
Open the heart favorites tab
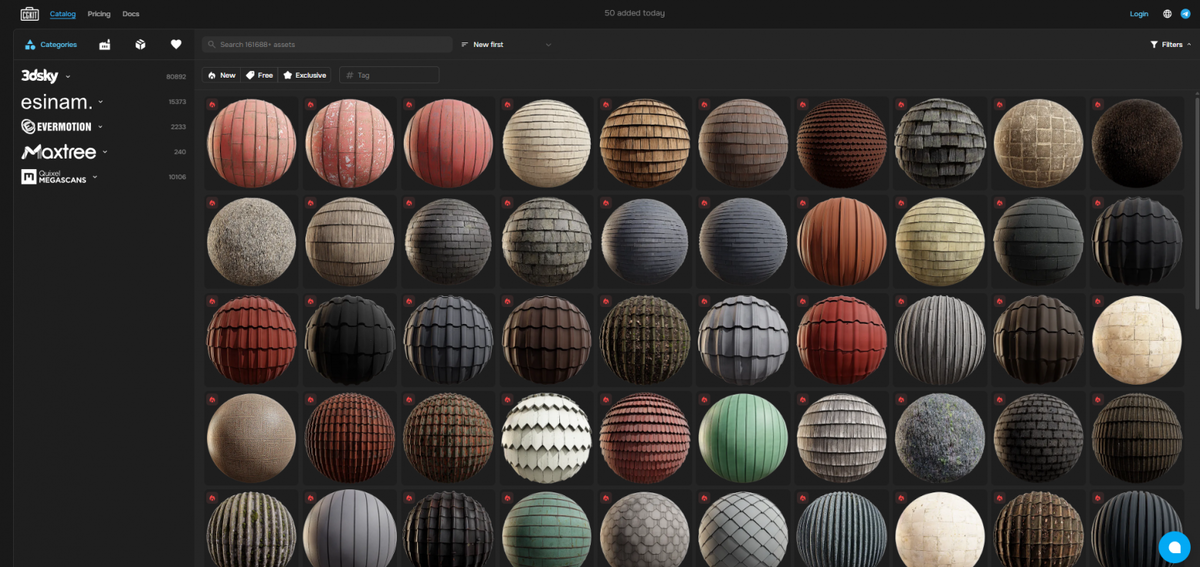pyautogui.click(x=176, y=45)
